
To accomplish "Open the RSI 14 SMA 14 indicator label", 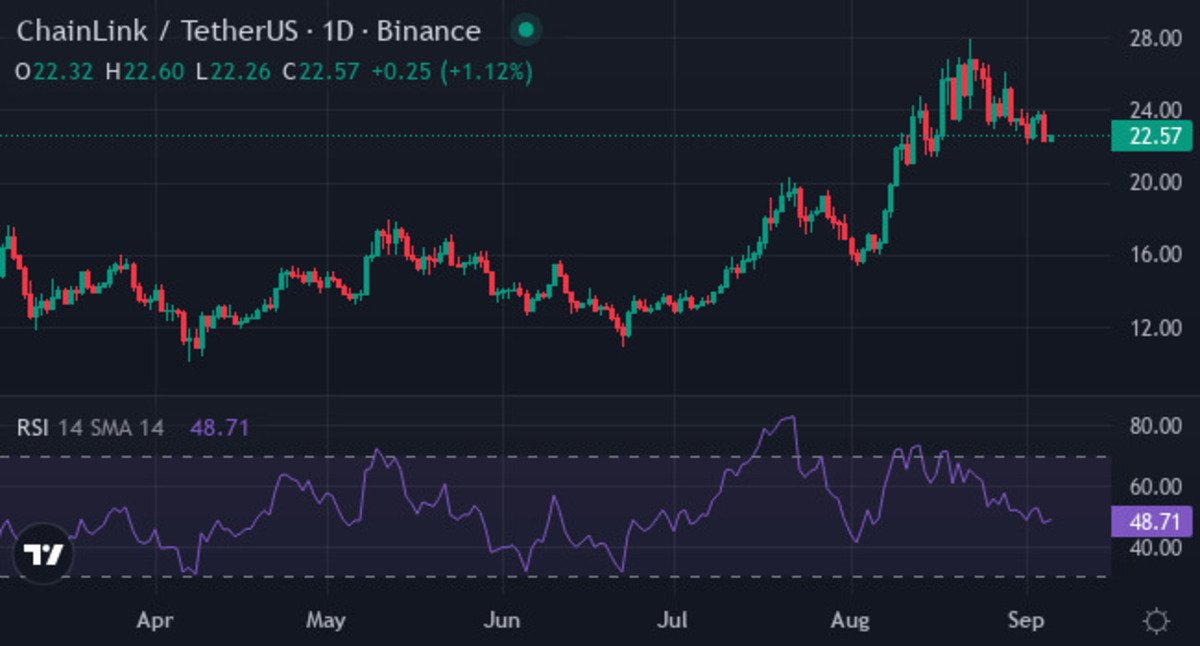I will [90, 428].
